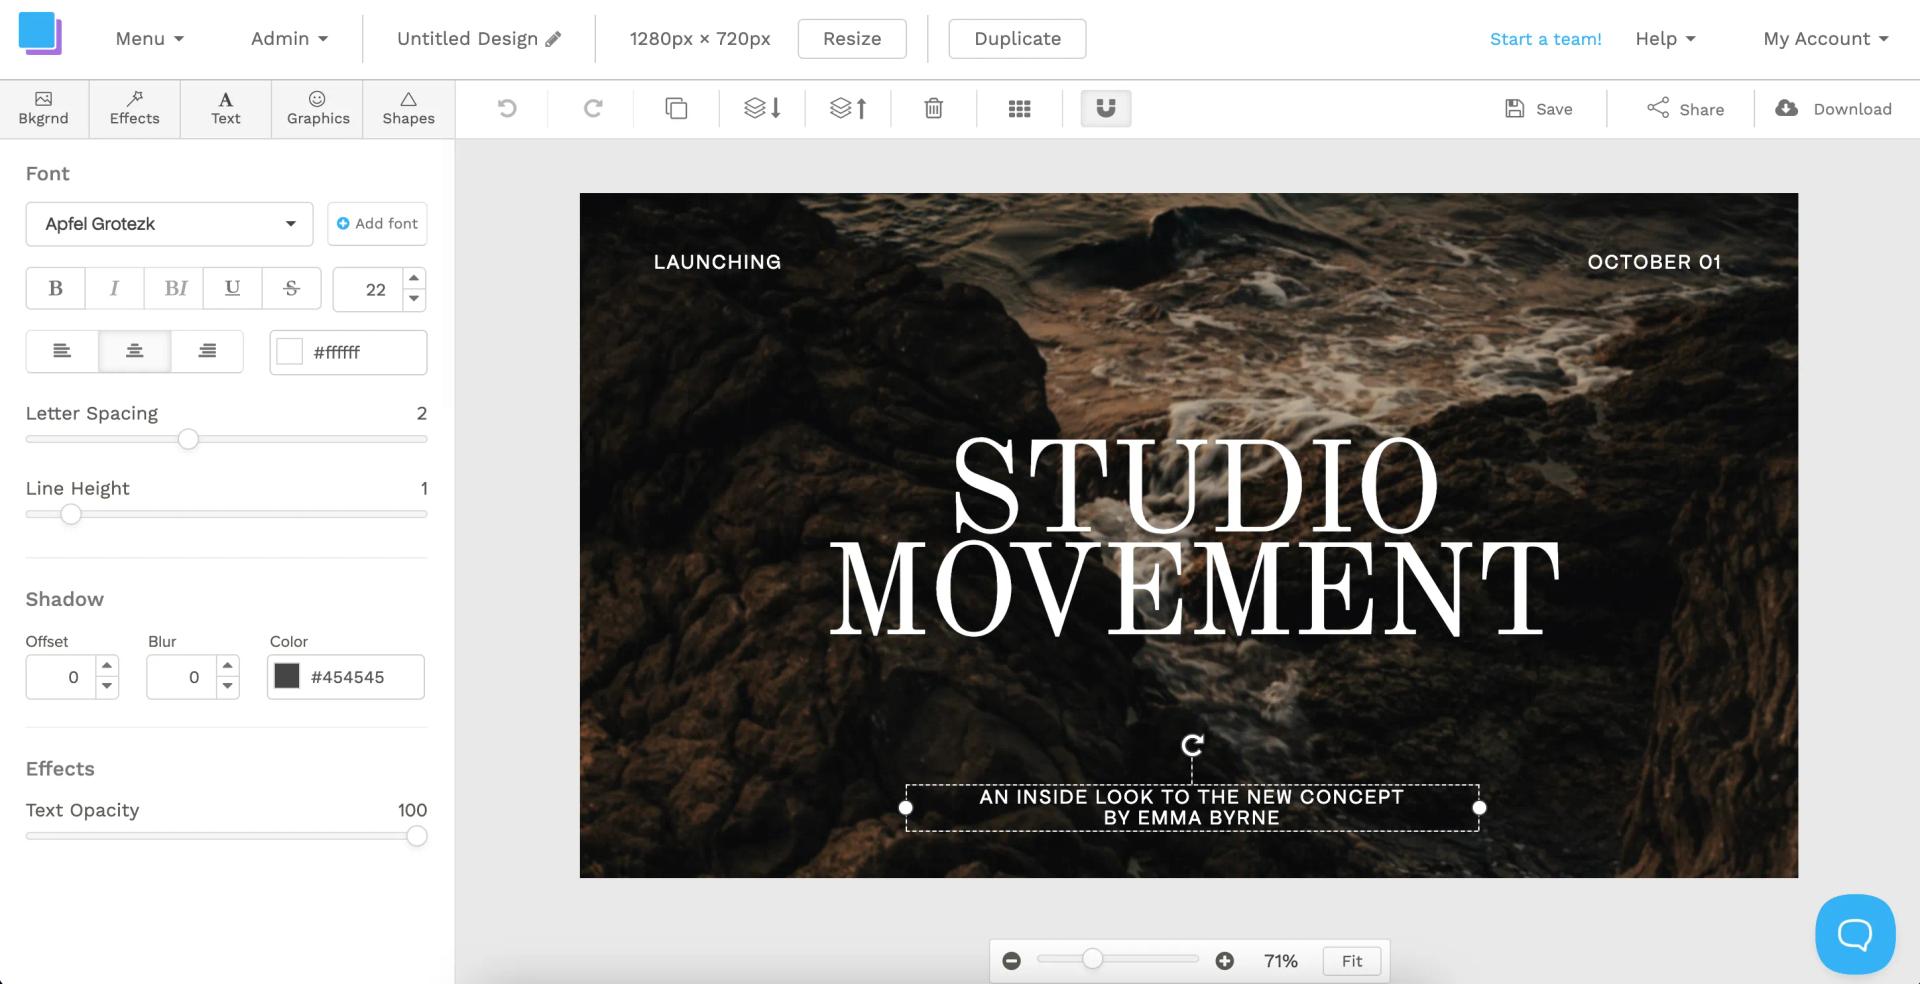The width and height of the screenshot is (1920, 984).
Task: Open the Menu dropdown
Action: 150,39
